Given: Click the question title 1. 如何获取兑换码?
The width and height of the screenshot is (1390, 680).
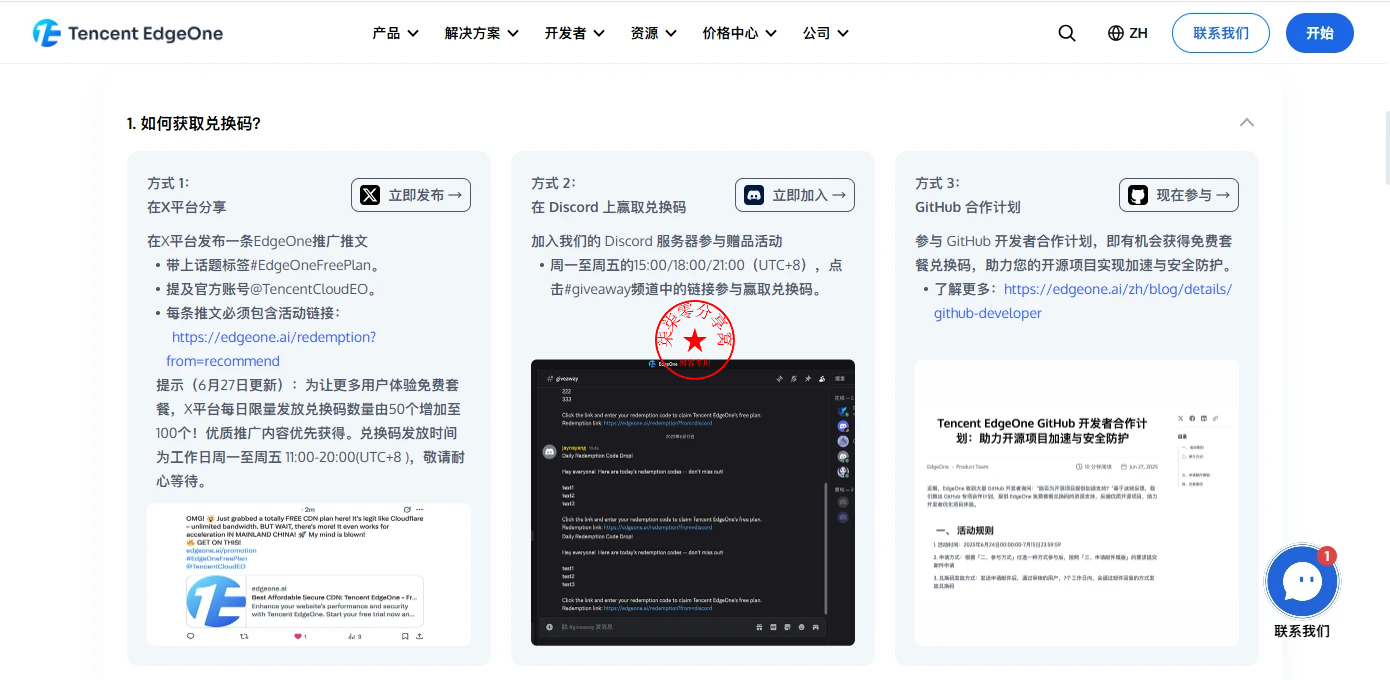Looking at the screenshot, I should [194, 123].
